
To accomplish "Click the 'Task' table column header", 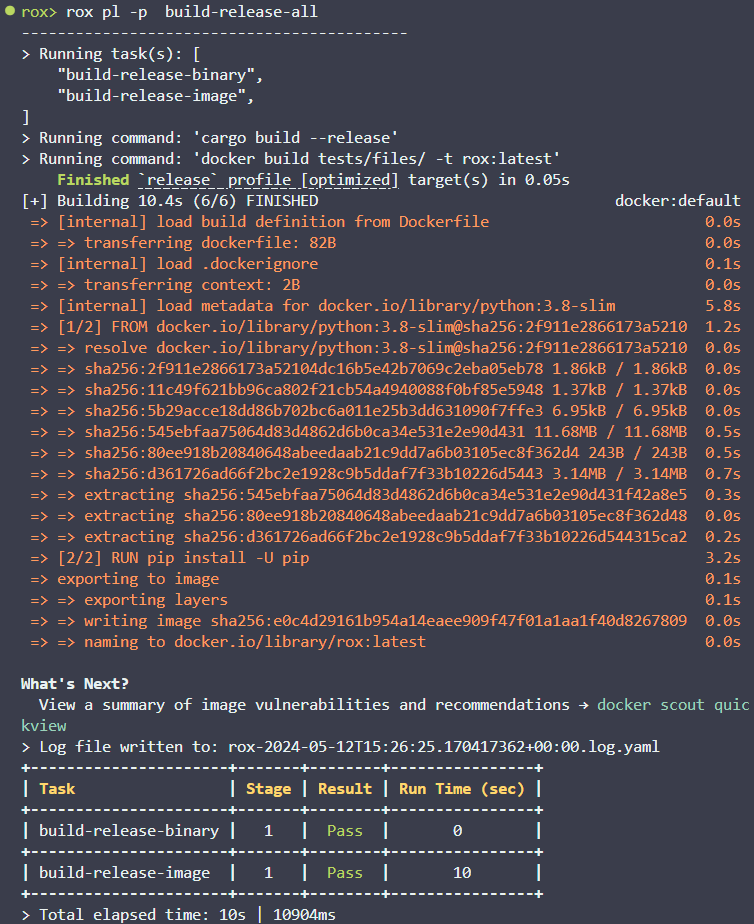I will (x=57, y=789).
